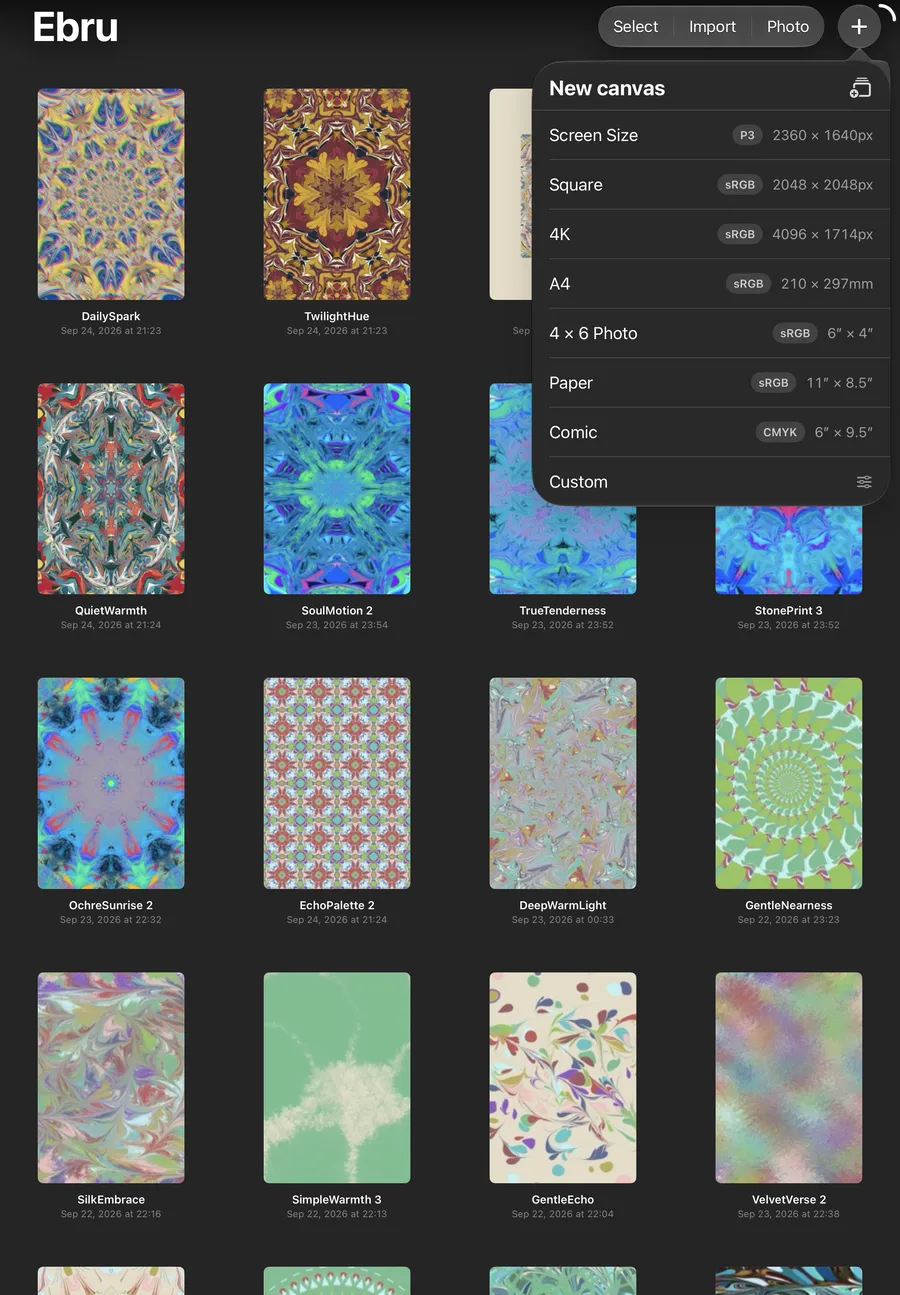
Task: Choose the 4K canvas preset
Action: [x=711, y=234]
